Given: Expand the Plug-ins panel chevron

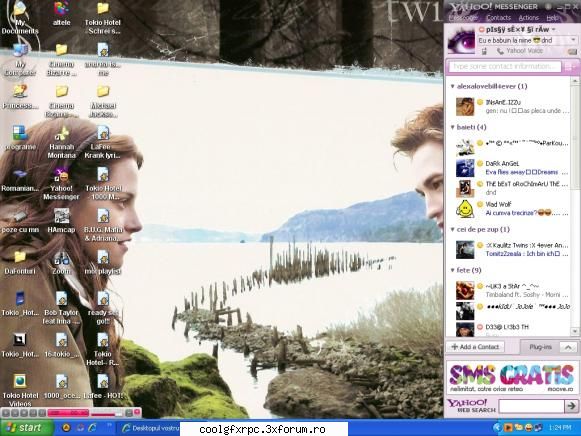Looking at the screenshot, I should (568, 347).
